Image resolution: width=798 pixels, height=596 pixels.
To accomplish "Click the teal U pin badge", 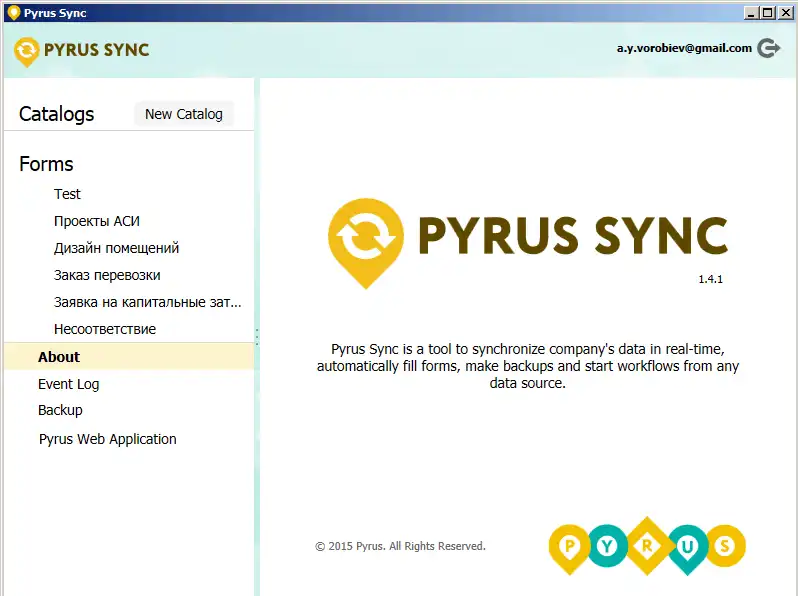I will (687, 549).
